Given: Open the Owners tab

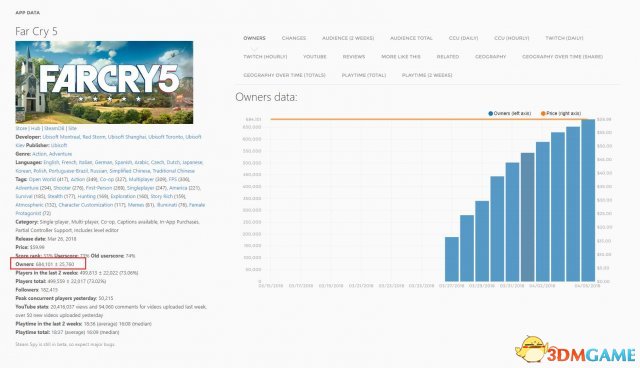Looking at the screenshot, I should point(254,38).
